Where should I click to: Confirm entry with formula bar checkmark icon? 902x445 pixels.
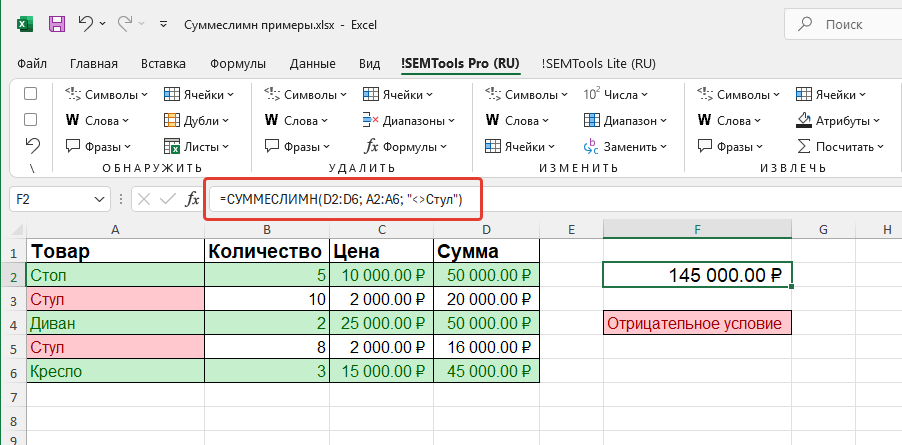pyautogui.click(x=167, y=199)
